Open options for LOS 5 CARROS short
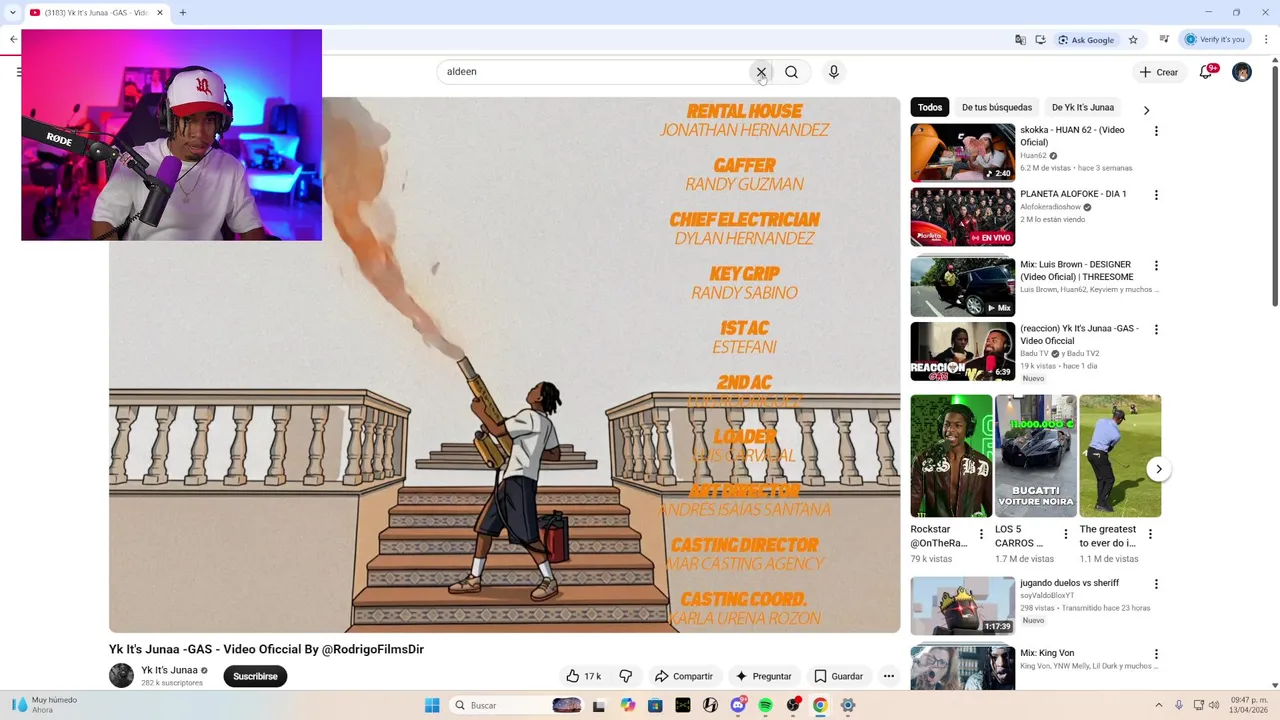This screenshot has height=720, width=1280. coord(1065,534)
